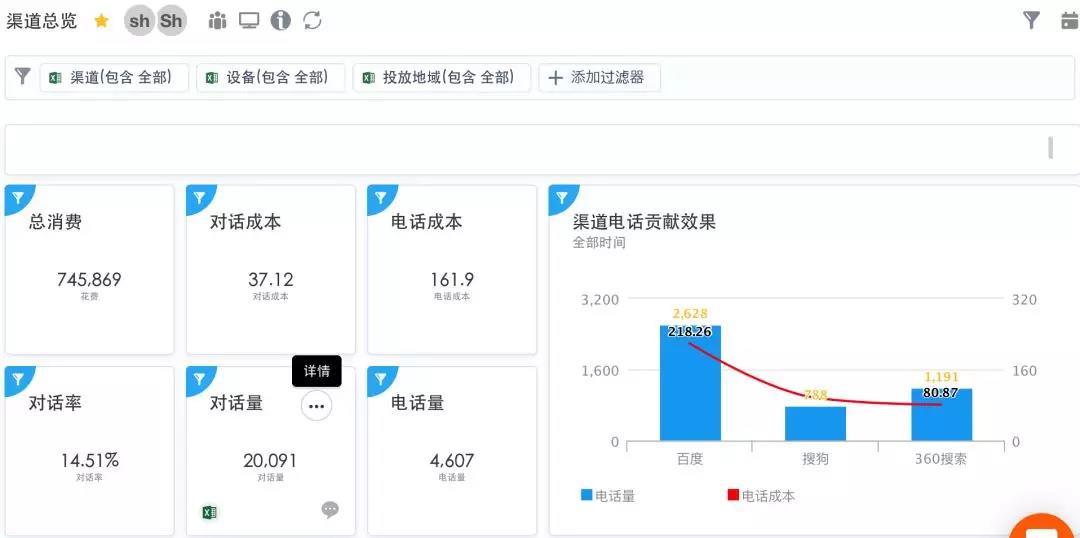The height and width of the screenshot is (538, 1080).
Task: Click the 360搜索 axis label
Action: pyautogui.click(x=941, y=459)
